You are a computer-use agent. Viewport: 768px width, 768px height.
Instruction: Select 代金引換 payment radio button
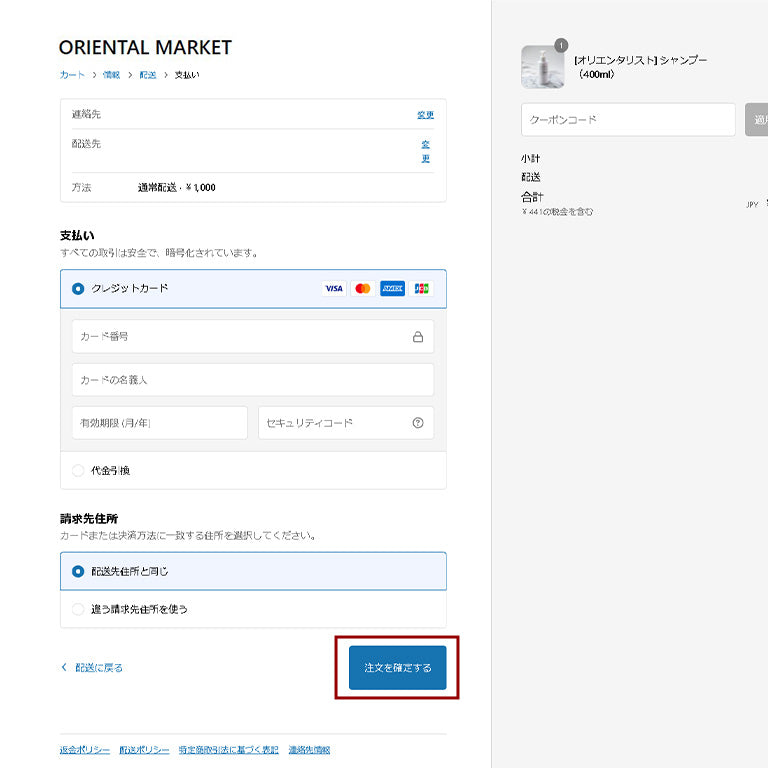click(78, 471)
